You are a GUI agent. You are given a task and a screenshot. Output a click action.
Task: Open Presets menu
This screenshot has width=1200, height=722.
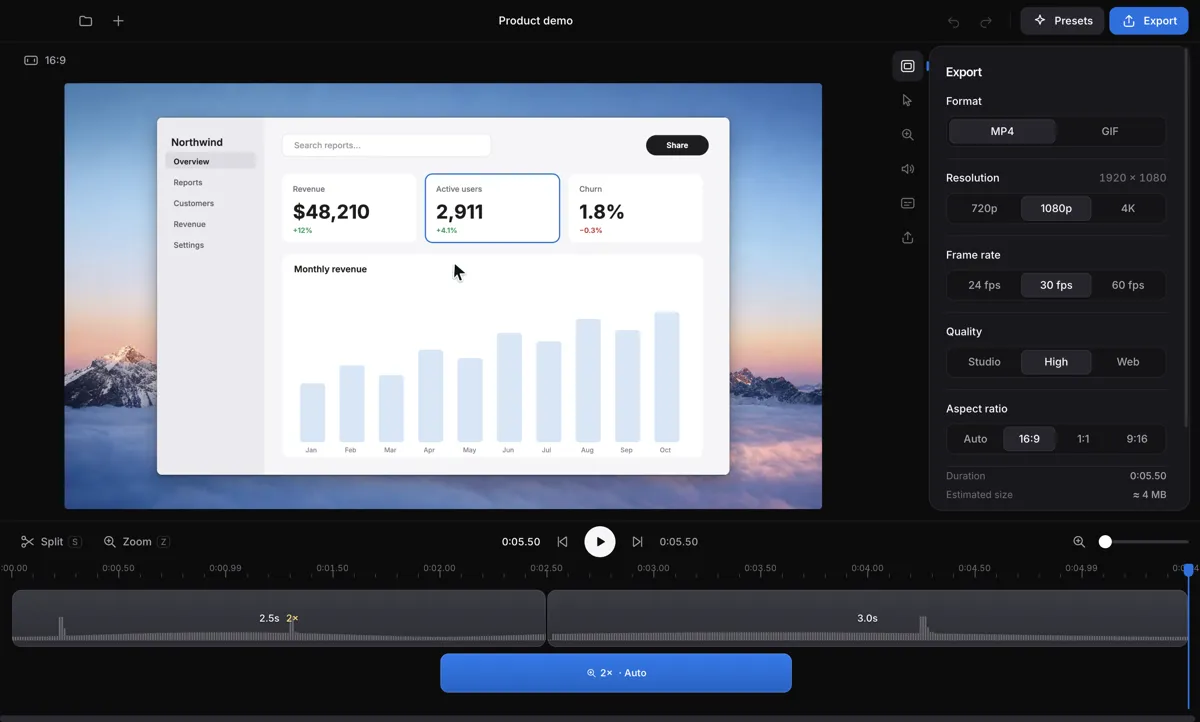[x=1063, y=21]
